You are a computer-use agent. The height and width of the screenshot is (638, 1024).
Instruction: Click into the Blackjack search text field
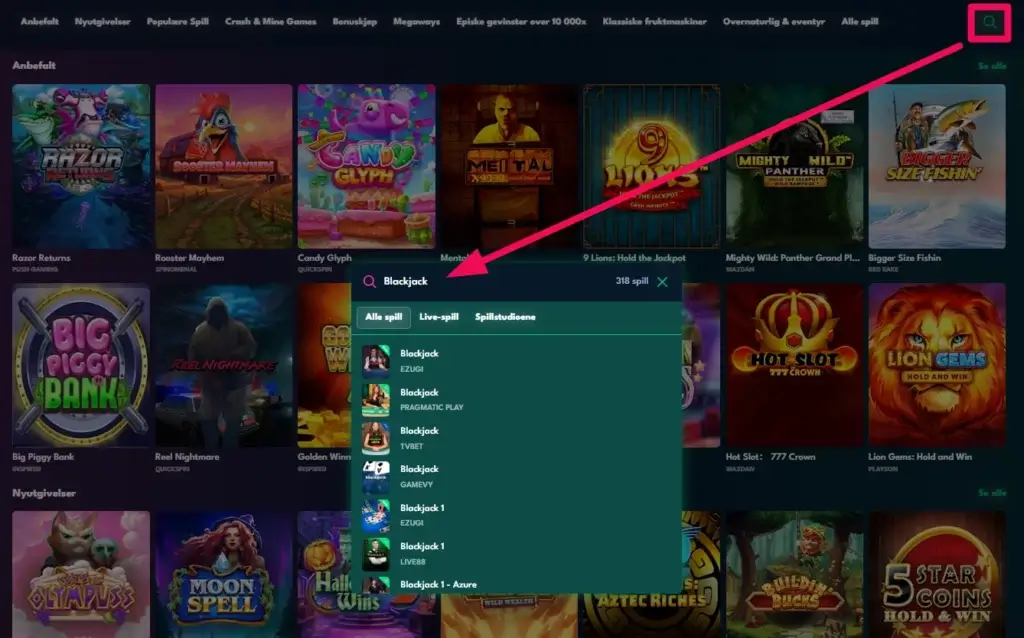(490, 282)
